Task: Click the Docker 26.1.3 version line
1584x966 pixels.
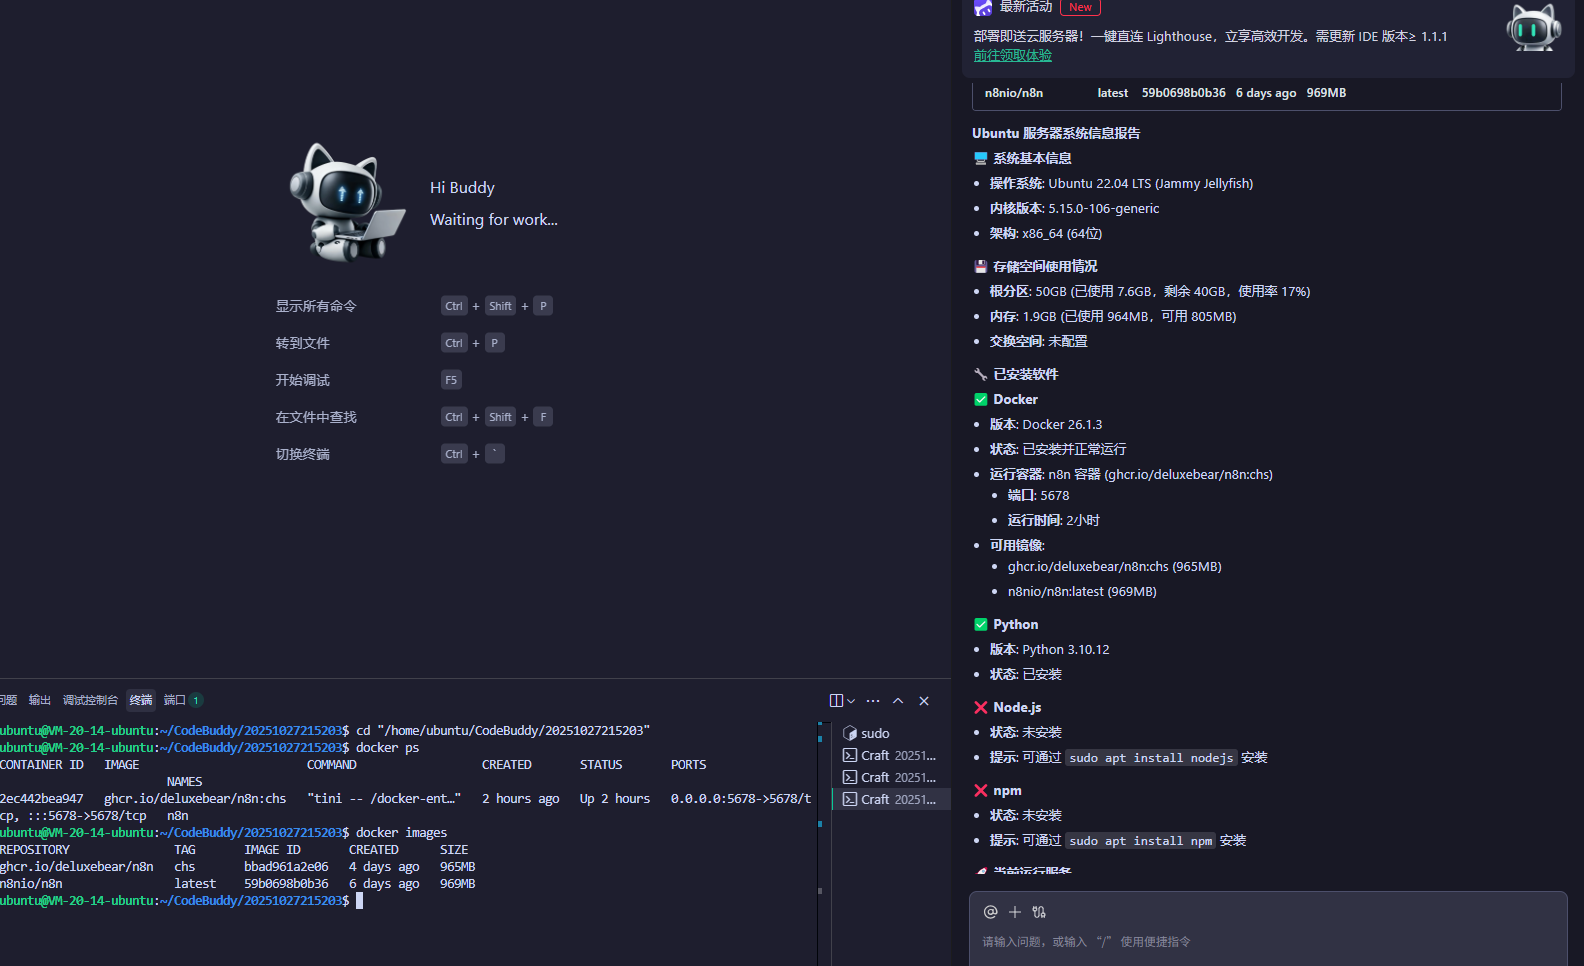Action: coord(1046,425)
